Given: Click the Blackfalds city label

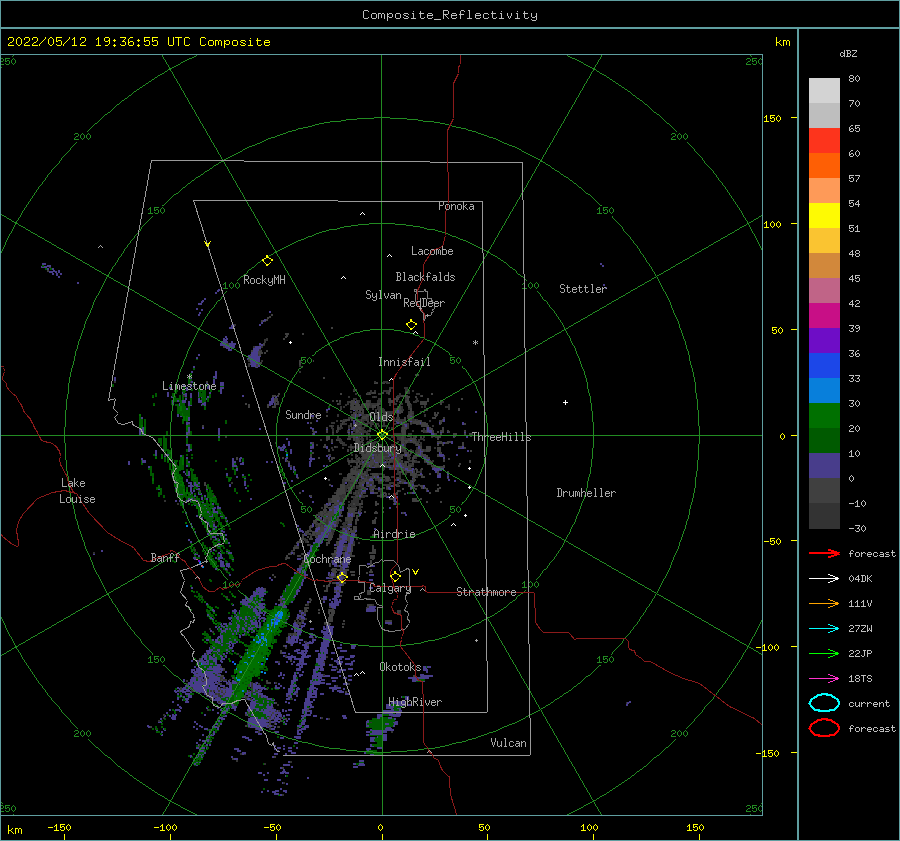Looking at the screenshot, I should [425, 277].
